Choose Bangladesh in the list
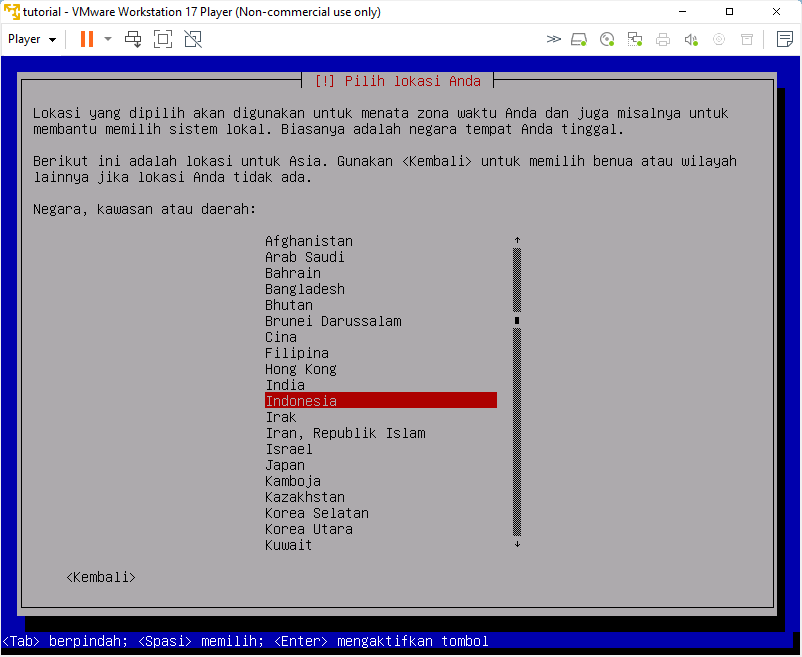Image resolution: width=802 pixels, height=657 pixels. 381,289
